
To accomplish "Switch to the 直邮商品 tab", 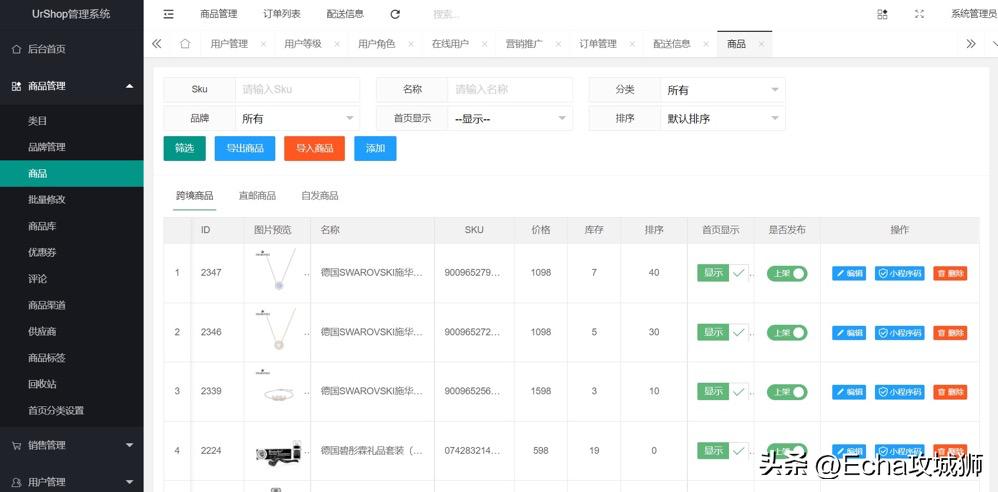I will 257,195.
